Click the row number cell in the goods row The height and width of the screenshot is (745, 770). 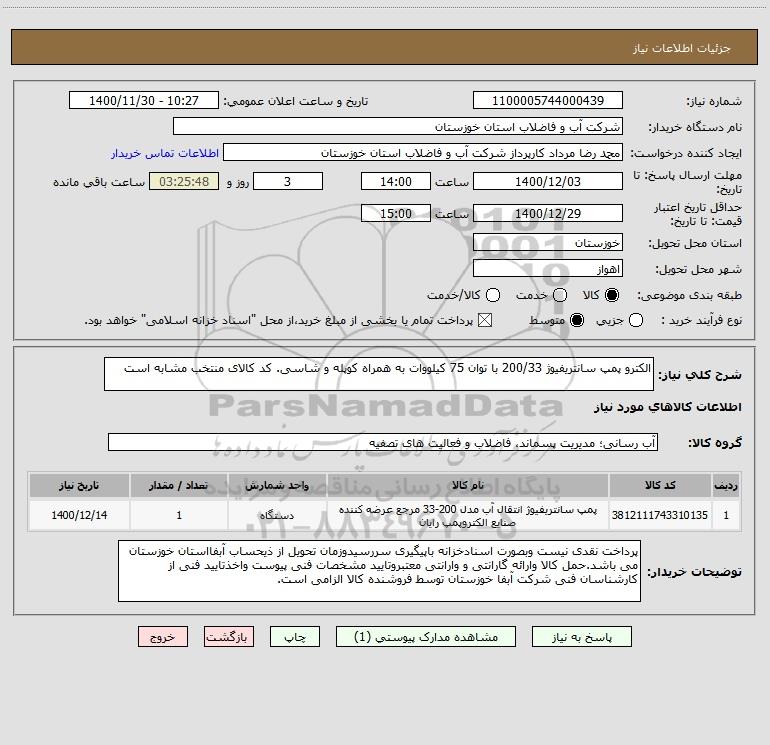[x=726, y=515]
